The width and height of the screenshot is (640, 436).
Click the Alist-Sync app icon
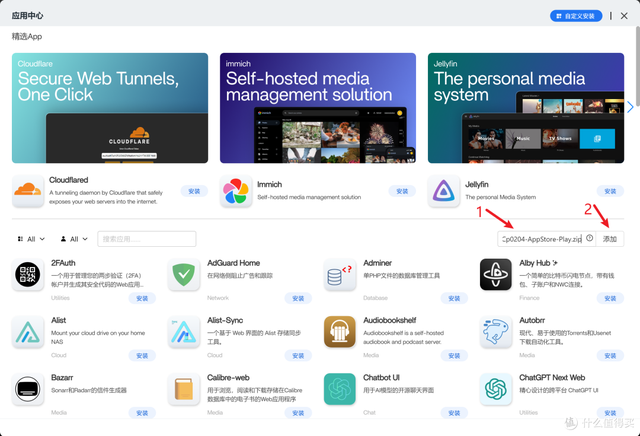click(184, 331)
